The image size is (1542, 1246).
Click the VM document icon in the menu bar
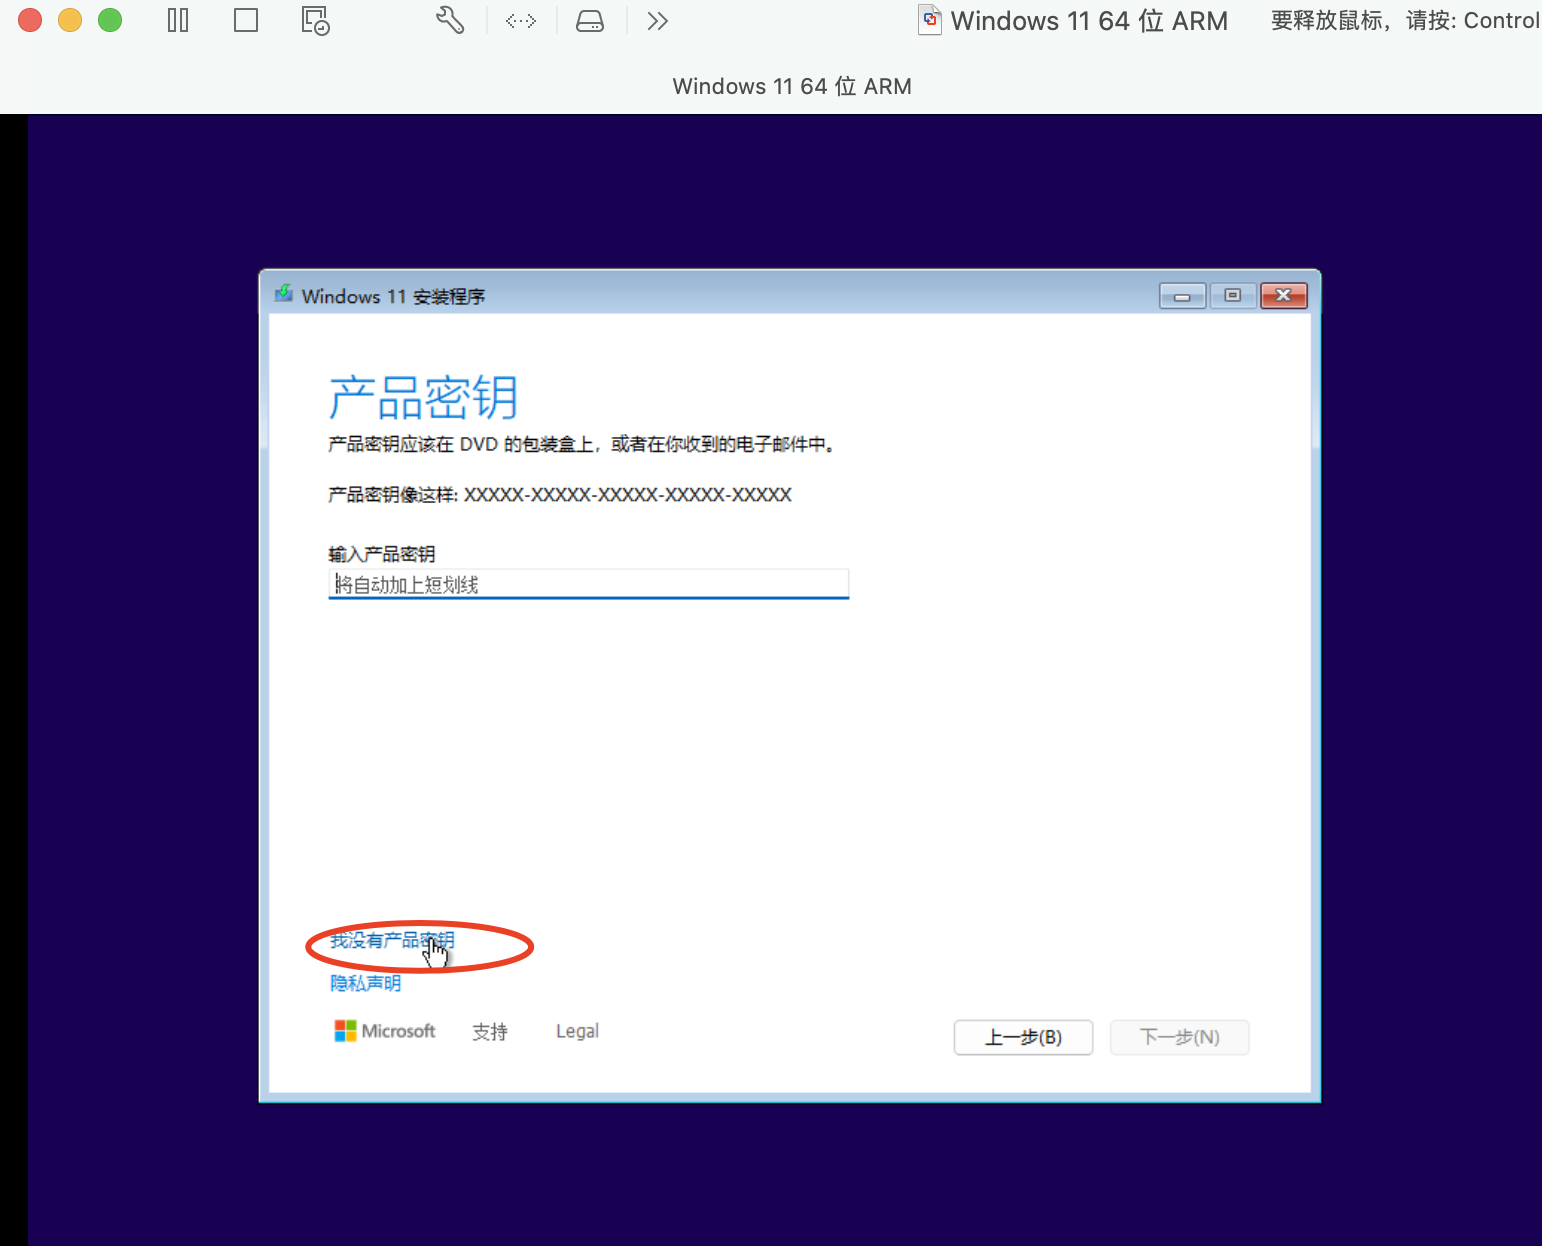929,20
